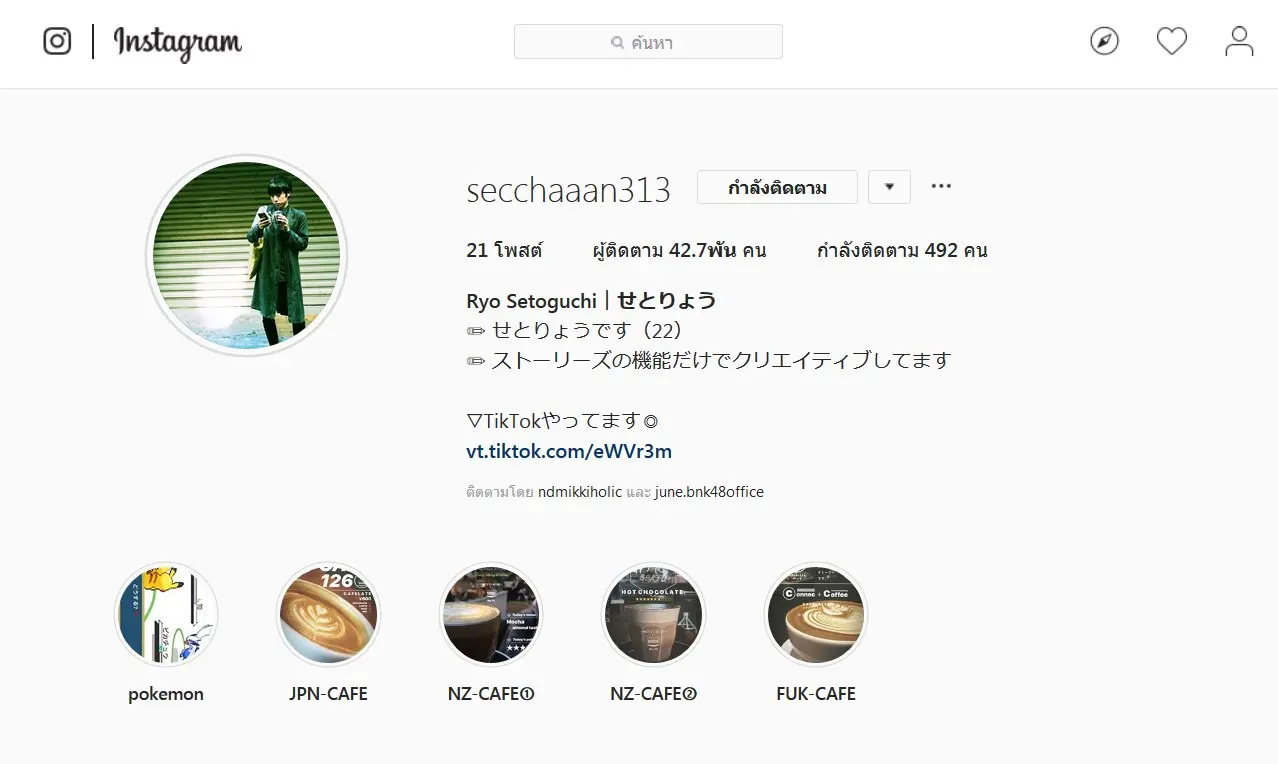Open the pokemon story highlight
Viewport: 1278px width, 764px height.
pos(166,614)
